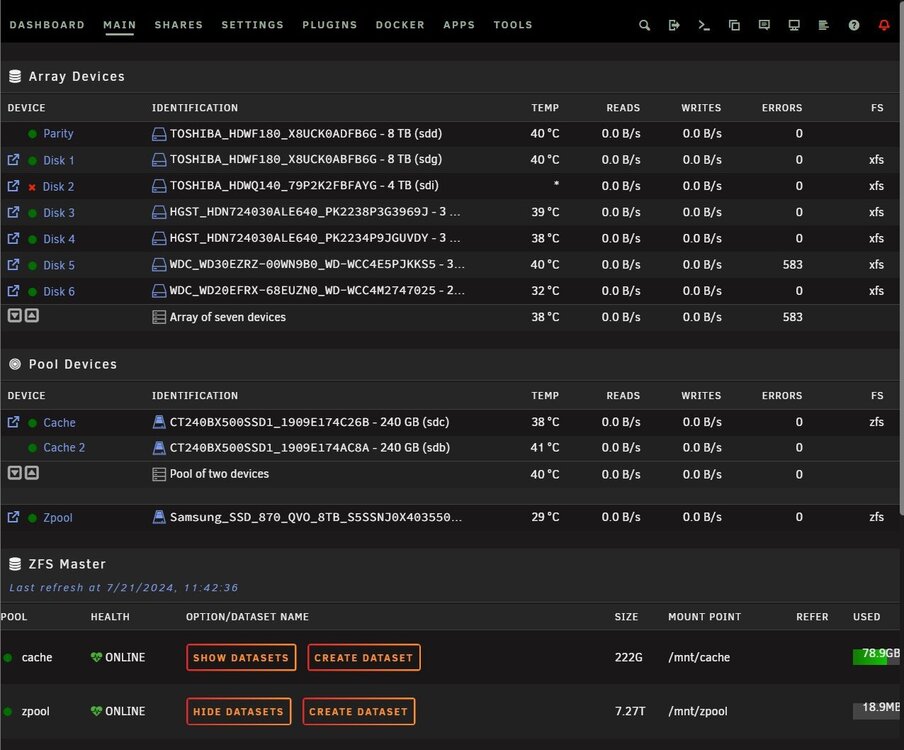Click the Array Devices section stack icon
This screenshot has height=750, width=904.
(15, 76)
